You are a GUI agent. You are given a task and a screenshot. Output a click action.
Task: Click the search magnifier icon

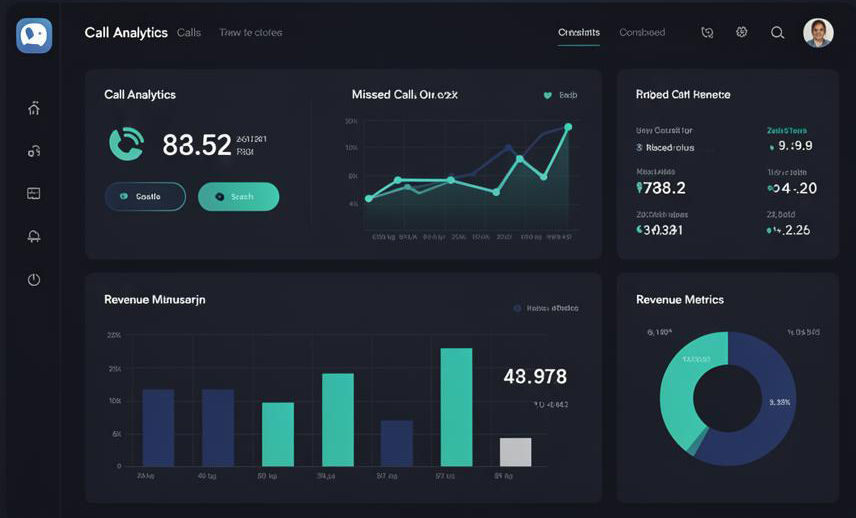pos(777,33)
